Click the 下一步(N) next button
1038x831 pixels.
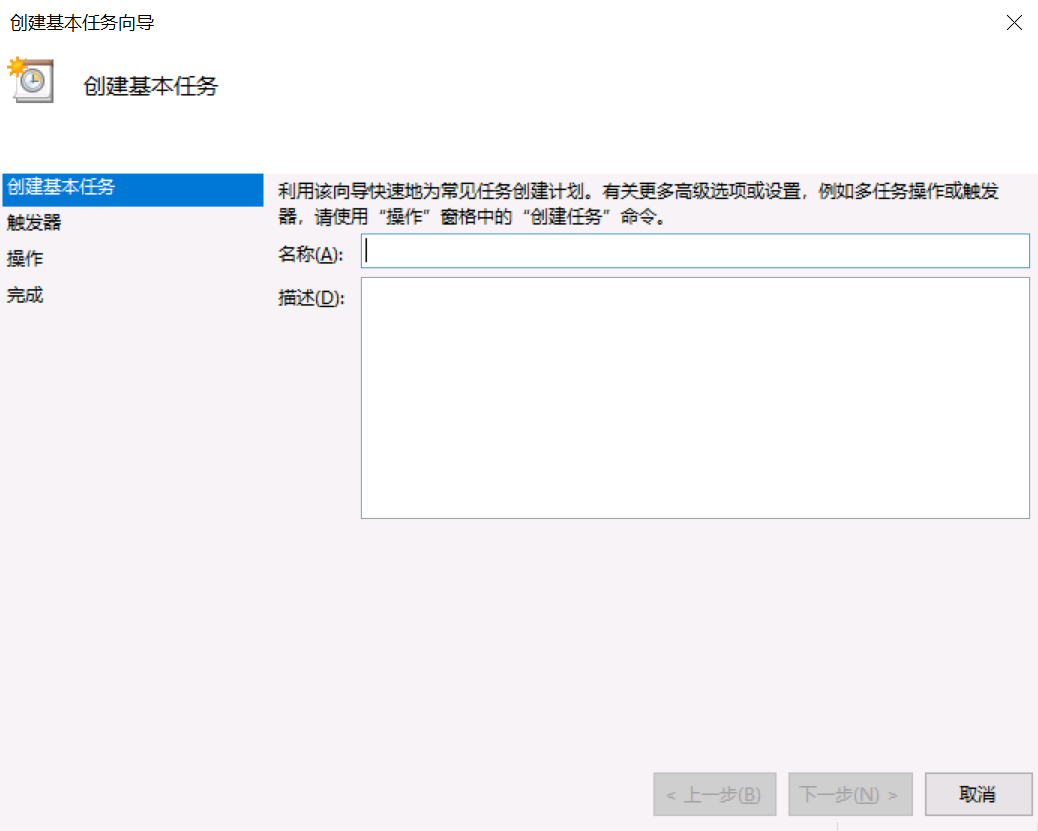[851, 794]
